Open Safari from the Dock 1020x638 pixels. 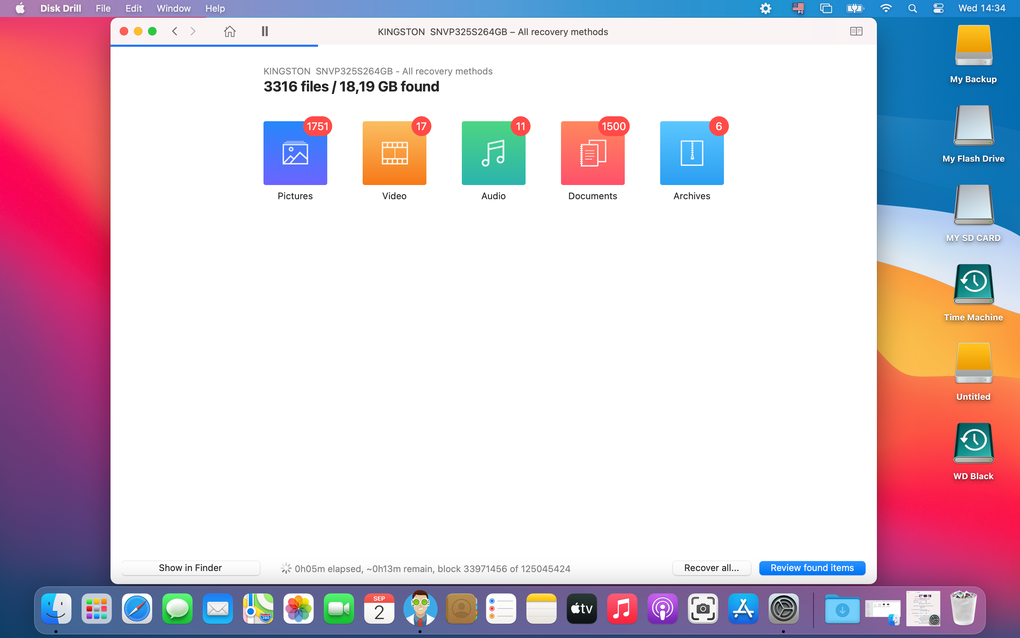coord(137,609)
